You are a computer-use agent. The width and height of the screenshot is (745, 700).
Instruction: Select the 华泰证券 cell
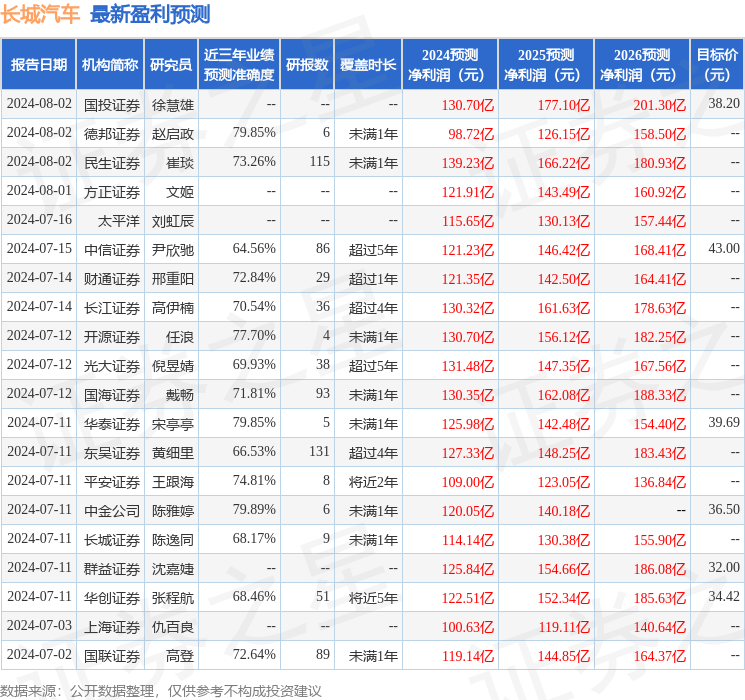point(112,424)
